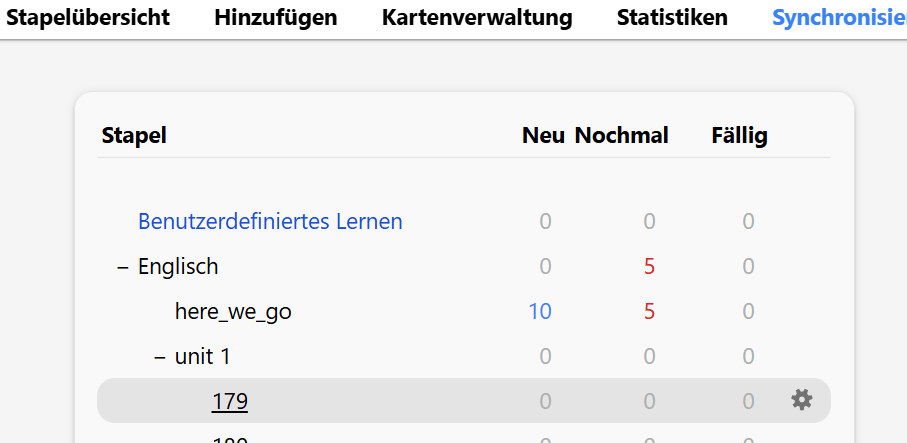Open the Statistiken tab
Screen dimensions: 907x443
(672, 17)
